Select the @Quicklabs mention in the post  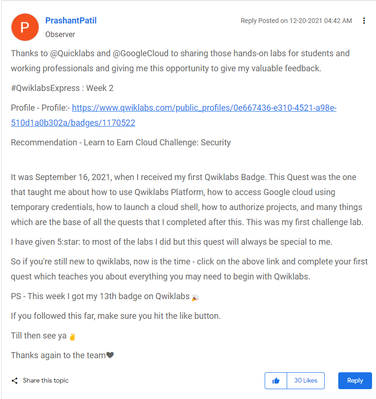pyautogui.click(x=72, y=53)
